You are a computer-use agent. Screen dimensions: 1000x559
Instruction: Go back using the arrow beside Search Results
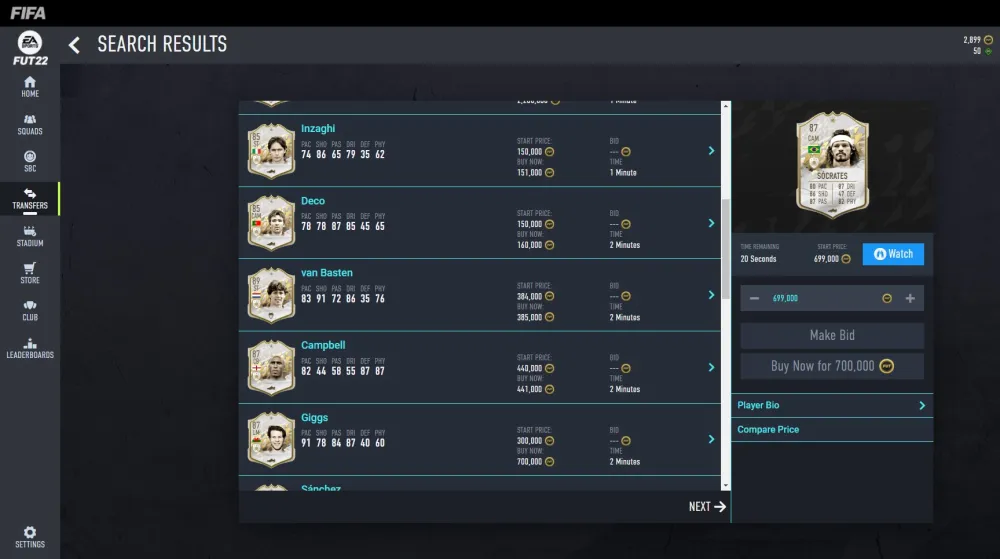[x=74, y=45]
